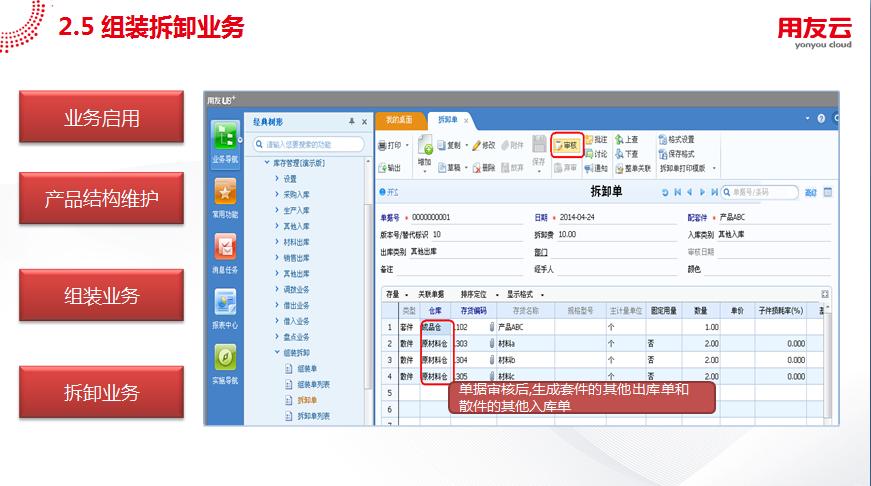
Task: Click the 业务启用 red button
Action: point(101,117)
